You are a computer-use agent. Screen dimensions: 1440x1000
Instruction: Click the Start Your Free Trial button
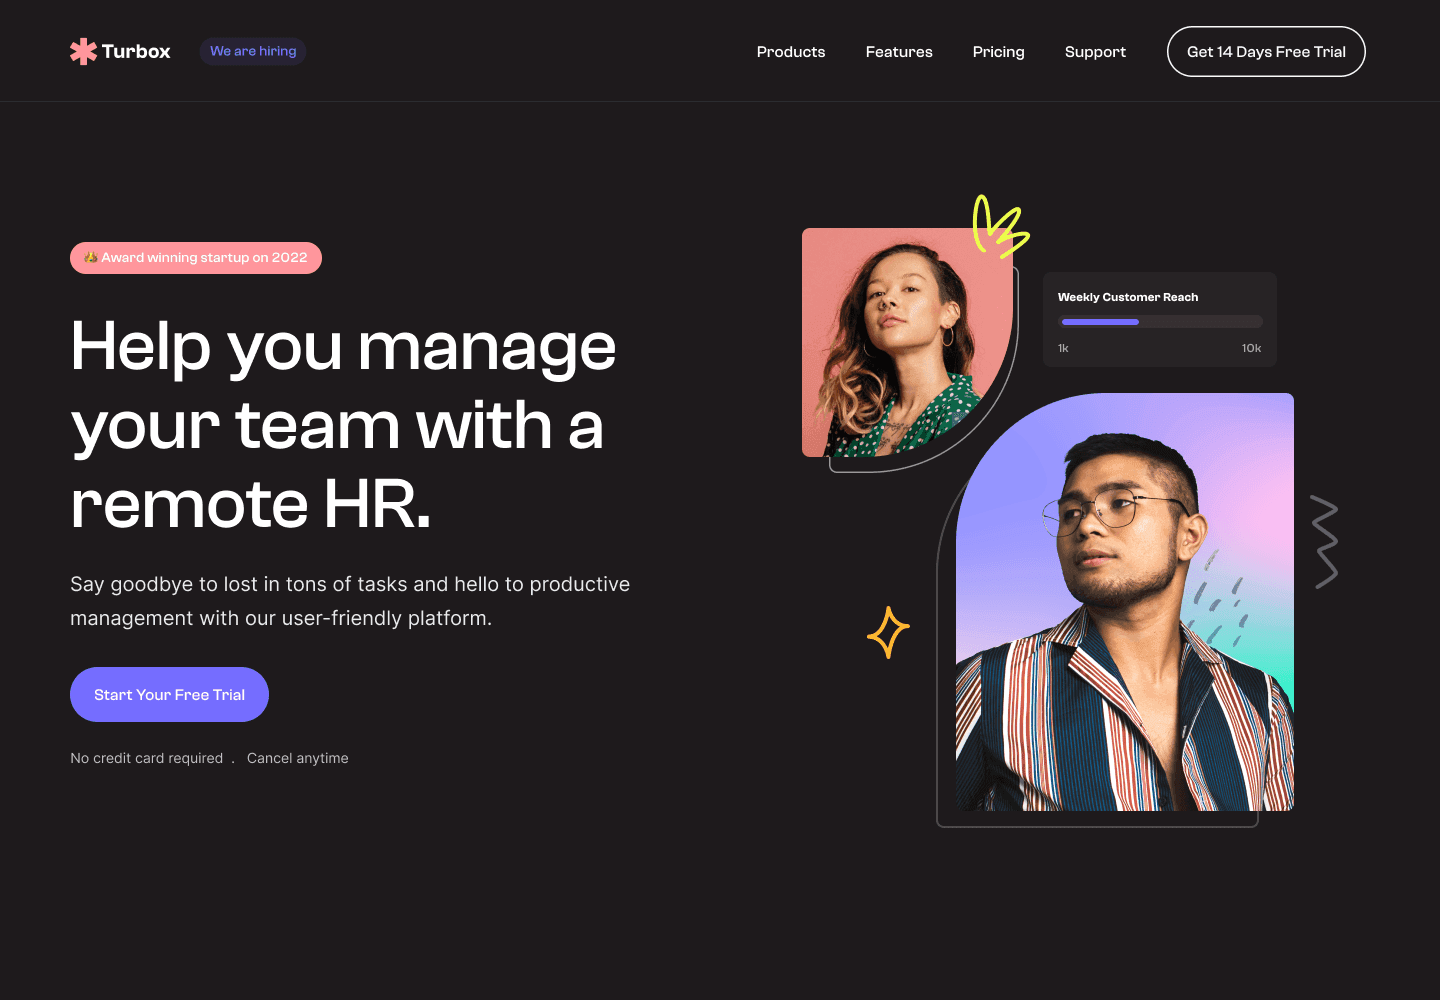pyautogui.click(x=169, y=694)
